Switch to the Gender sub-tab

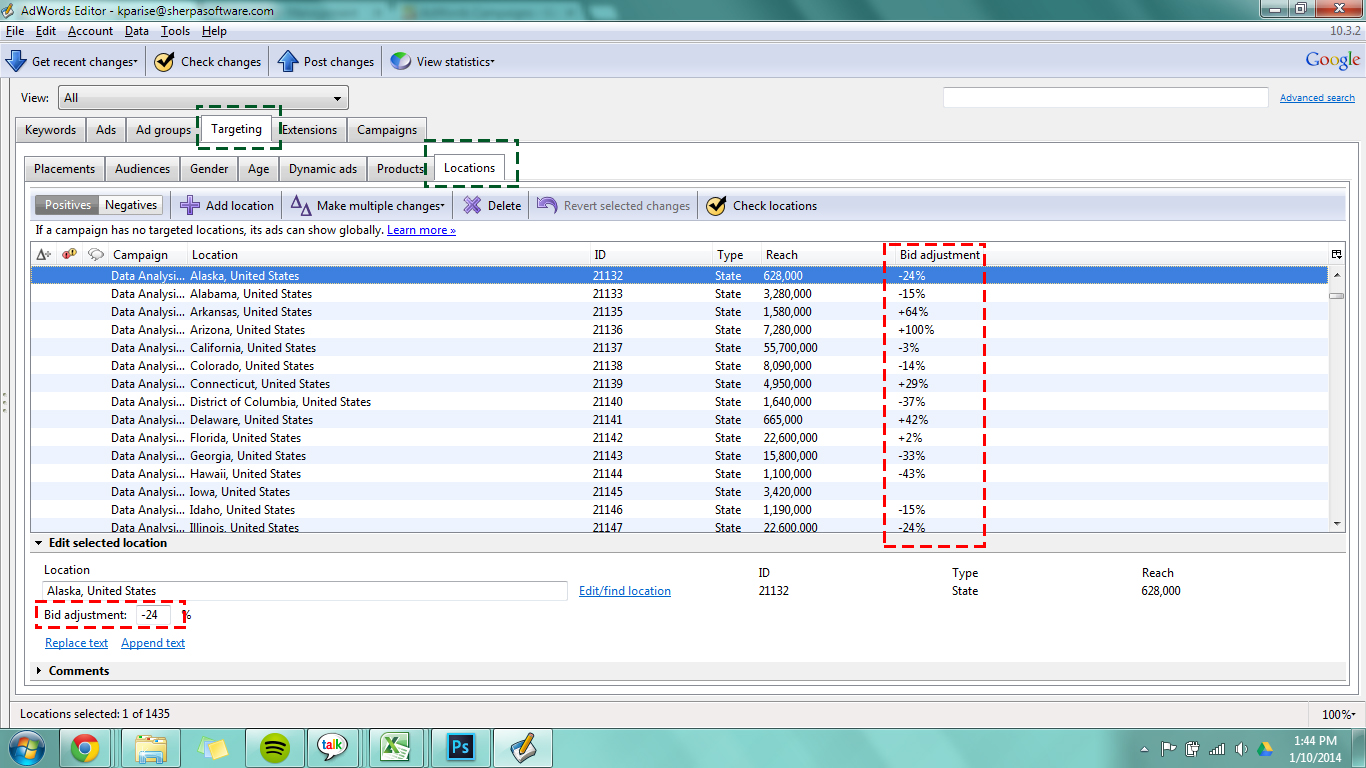pyautogui.click(x=209, y=169)
